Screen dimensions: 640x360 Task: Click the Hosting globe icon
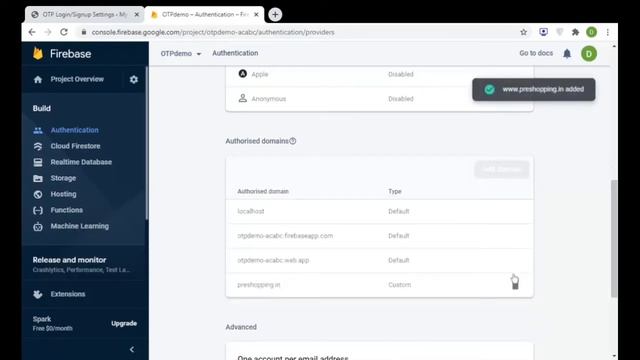[x=38, y=194]
